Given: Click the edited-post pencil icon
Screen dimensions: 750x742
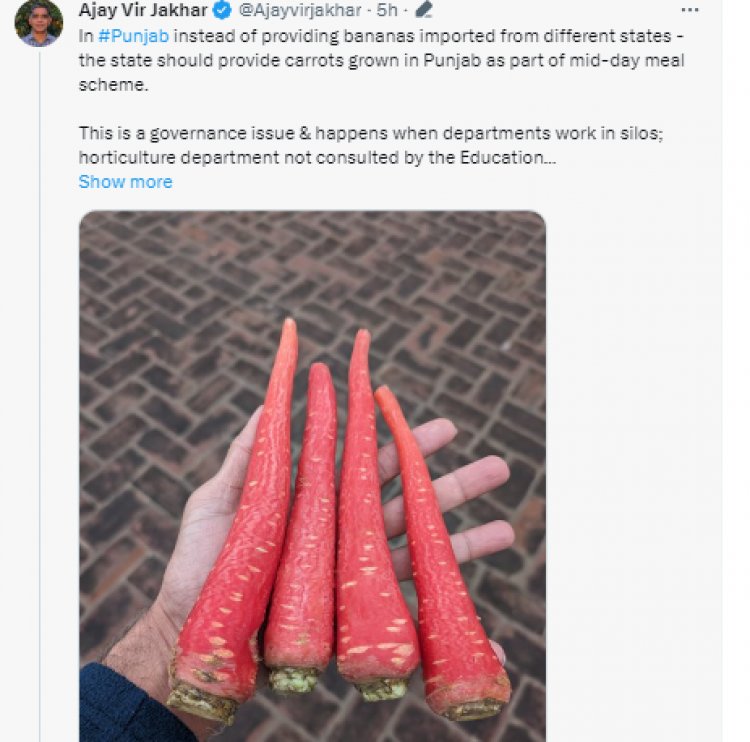Looking at the screenshot, I should 424,10.
